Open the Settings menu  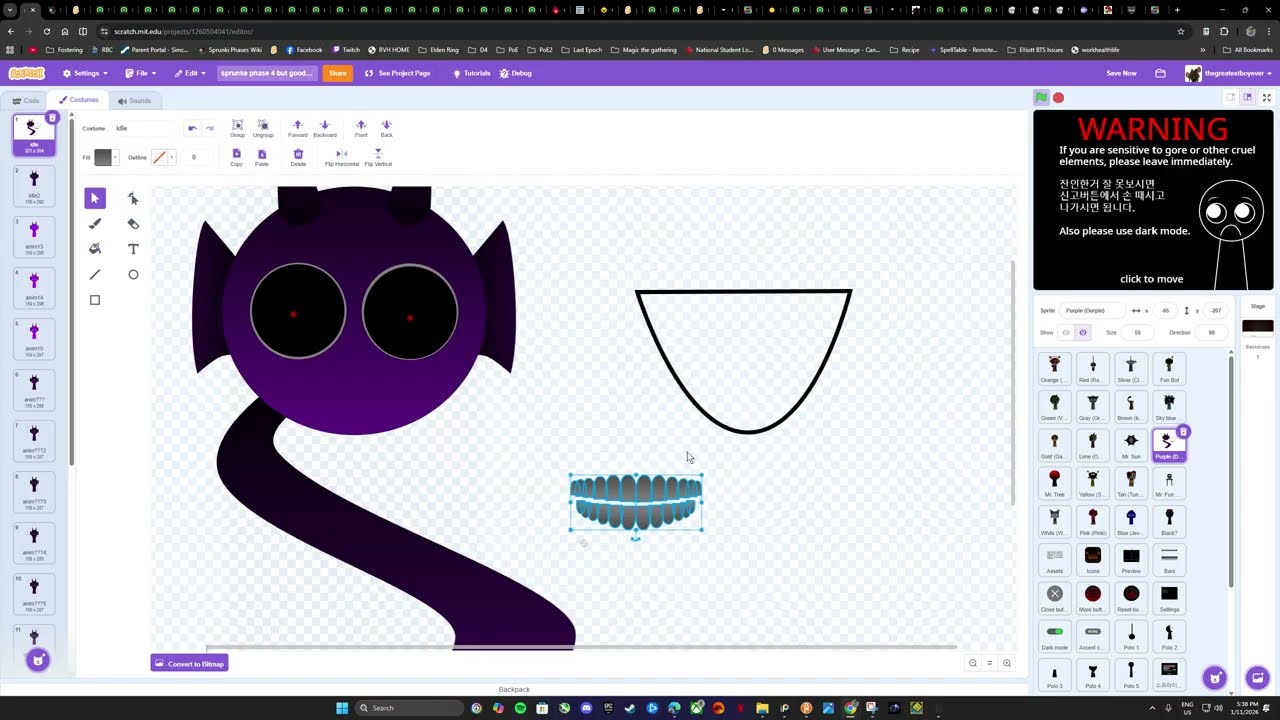(85, 73)
